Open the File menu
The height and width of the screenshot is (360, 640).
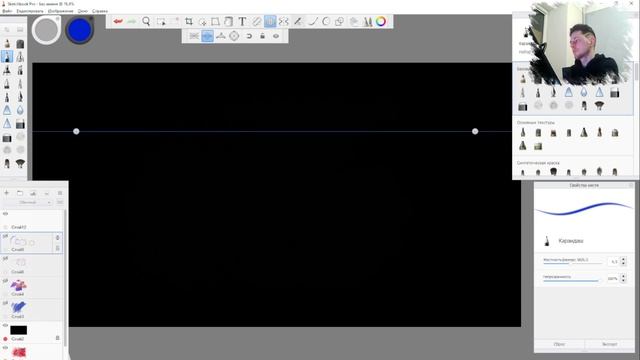7,11
